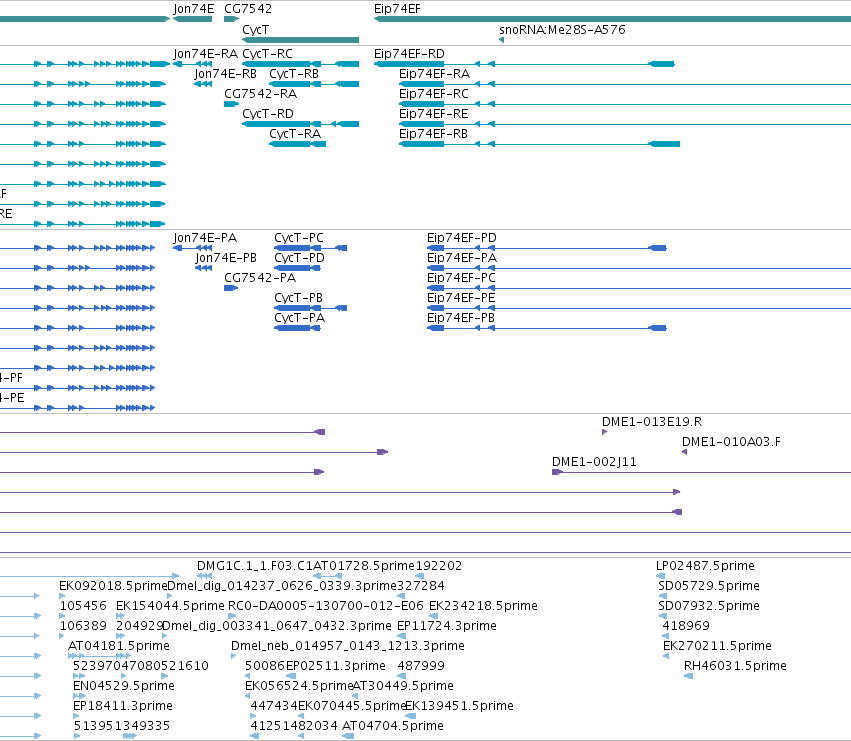Select the Eip74EF-PB protein label
Viewport: 851px width, 741px height.
point(461,318)
